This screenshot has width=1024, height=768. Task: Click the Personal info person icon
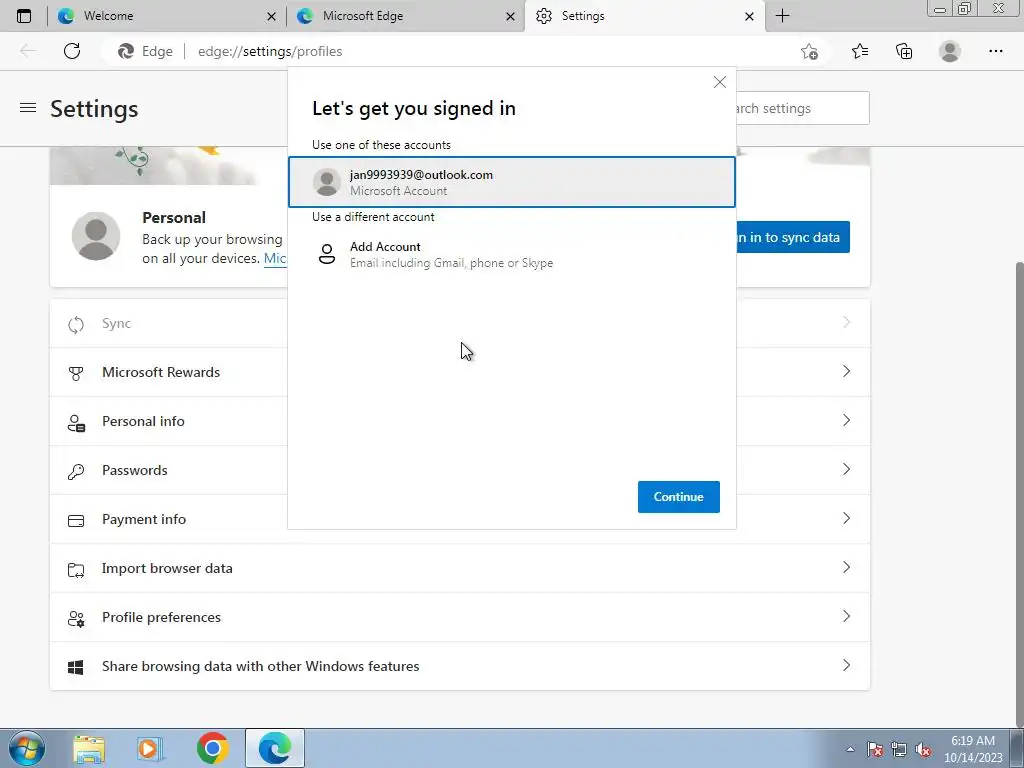point(76,423)
